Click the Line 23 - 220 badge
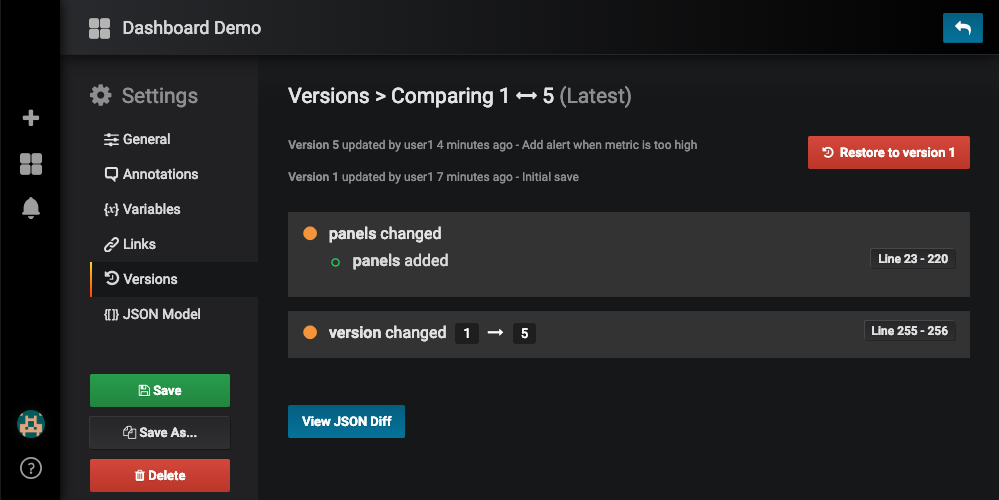The width and height of the screenshot is (999, 500). point(913,259)
